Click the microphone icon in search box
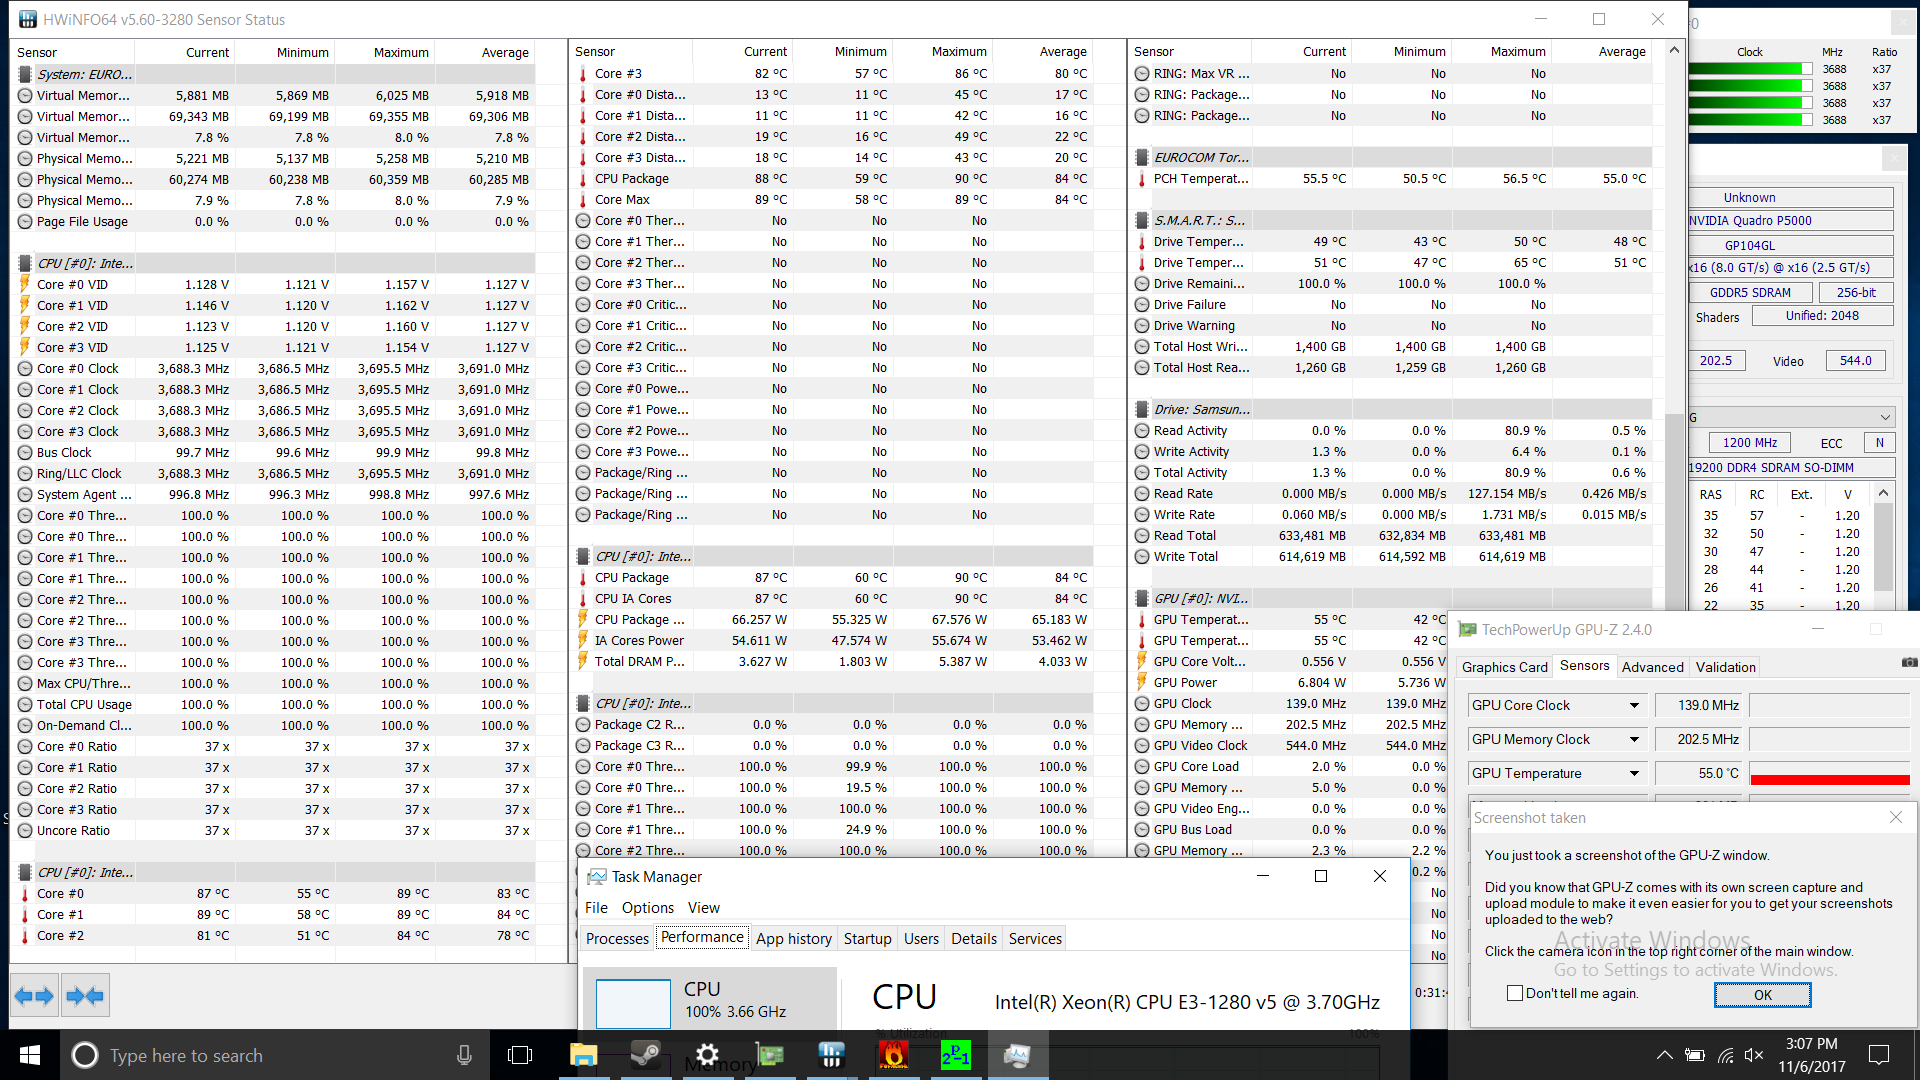This screenshot has height=1080, width=1920. (464, 1055)
